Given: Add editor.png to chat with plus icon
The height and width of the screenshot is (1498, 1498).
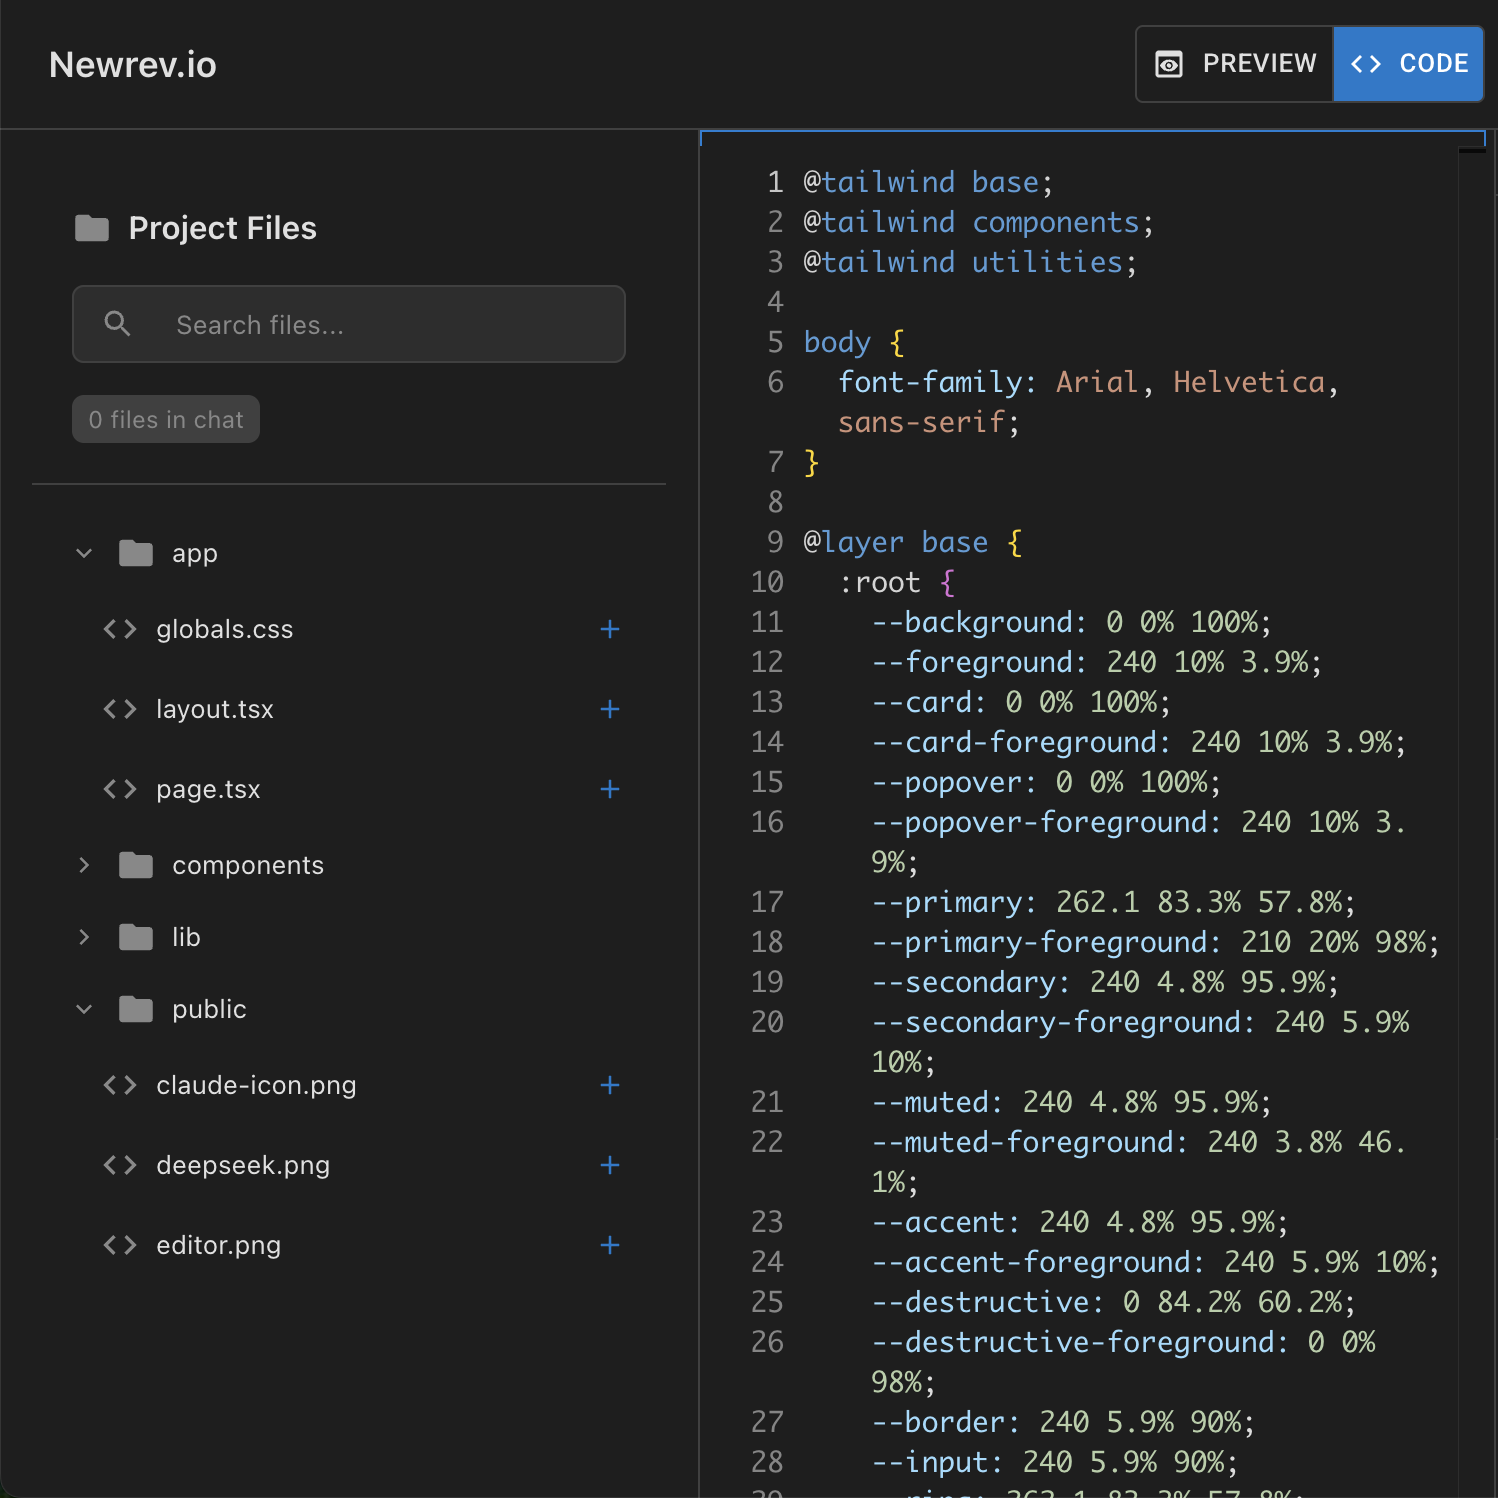Looking at the screenshot, I should tap(610, 1245).
